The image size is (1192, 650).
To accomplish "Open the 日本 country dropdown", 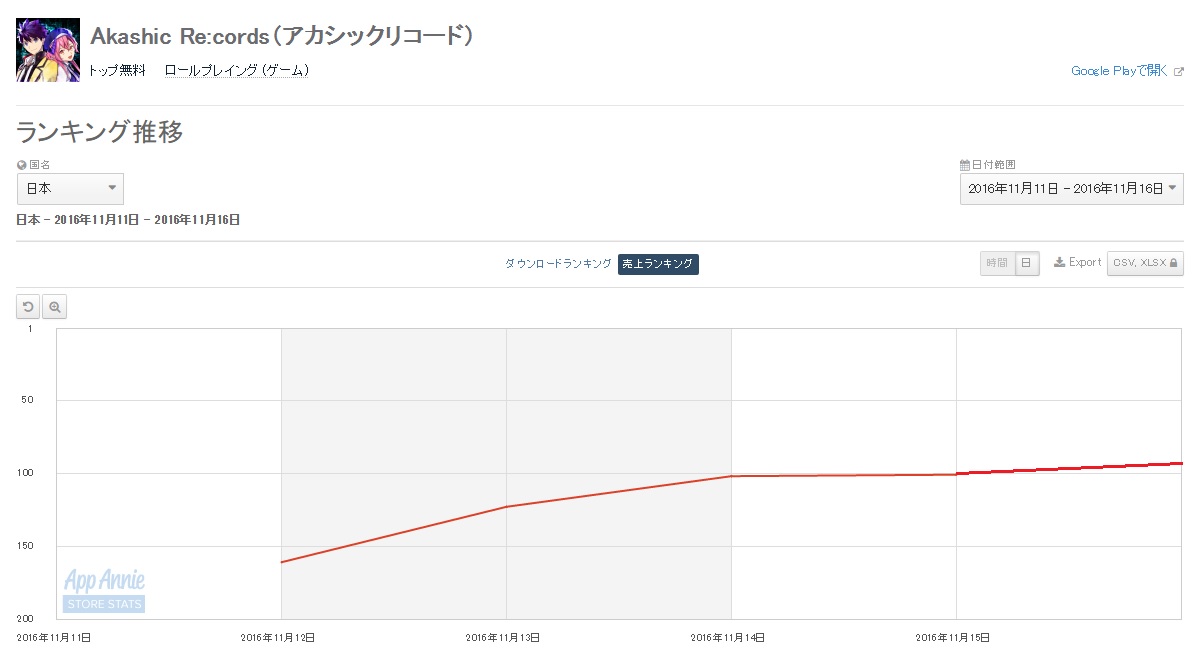I will click(70, 189).
